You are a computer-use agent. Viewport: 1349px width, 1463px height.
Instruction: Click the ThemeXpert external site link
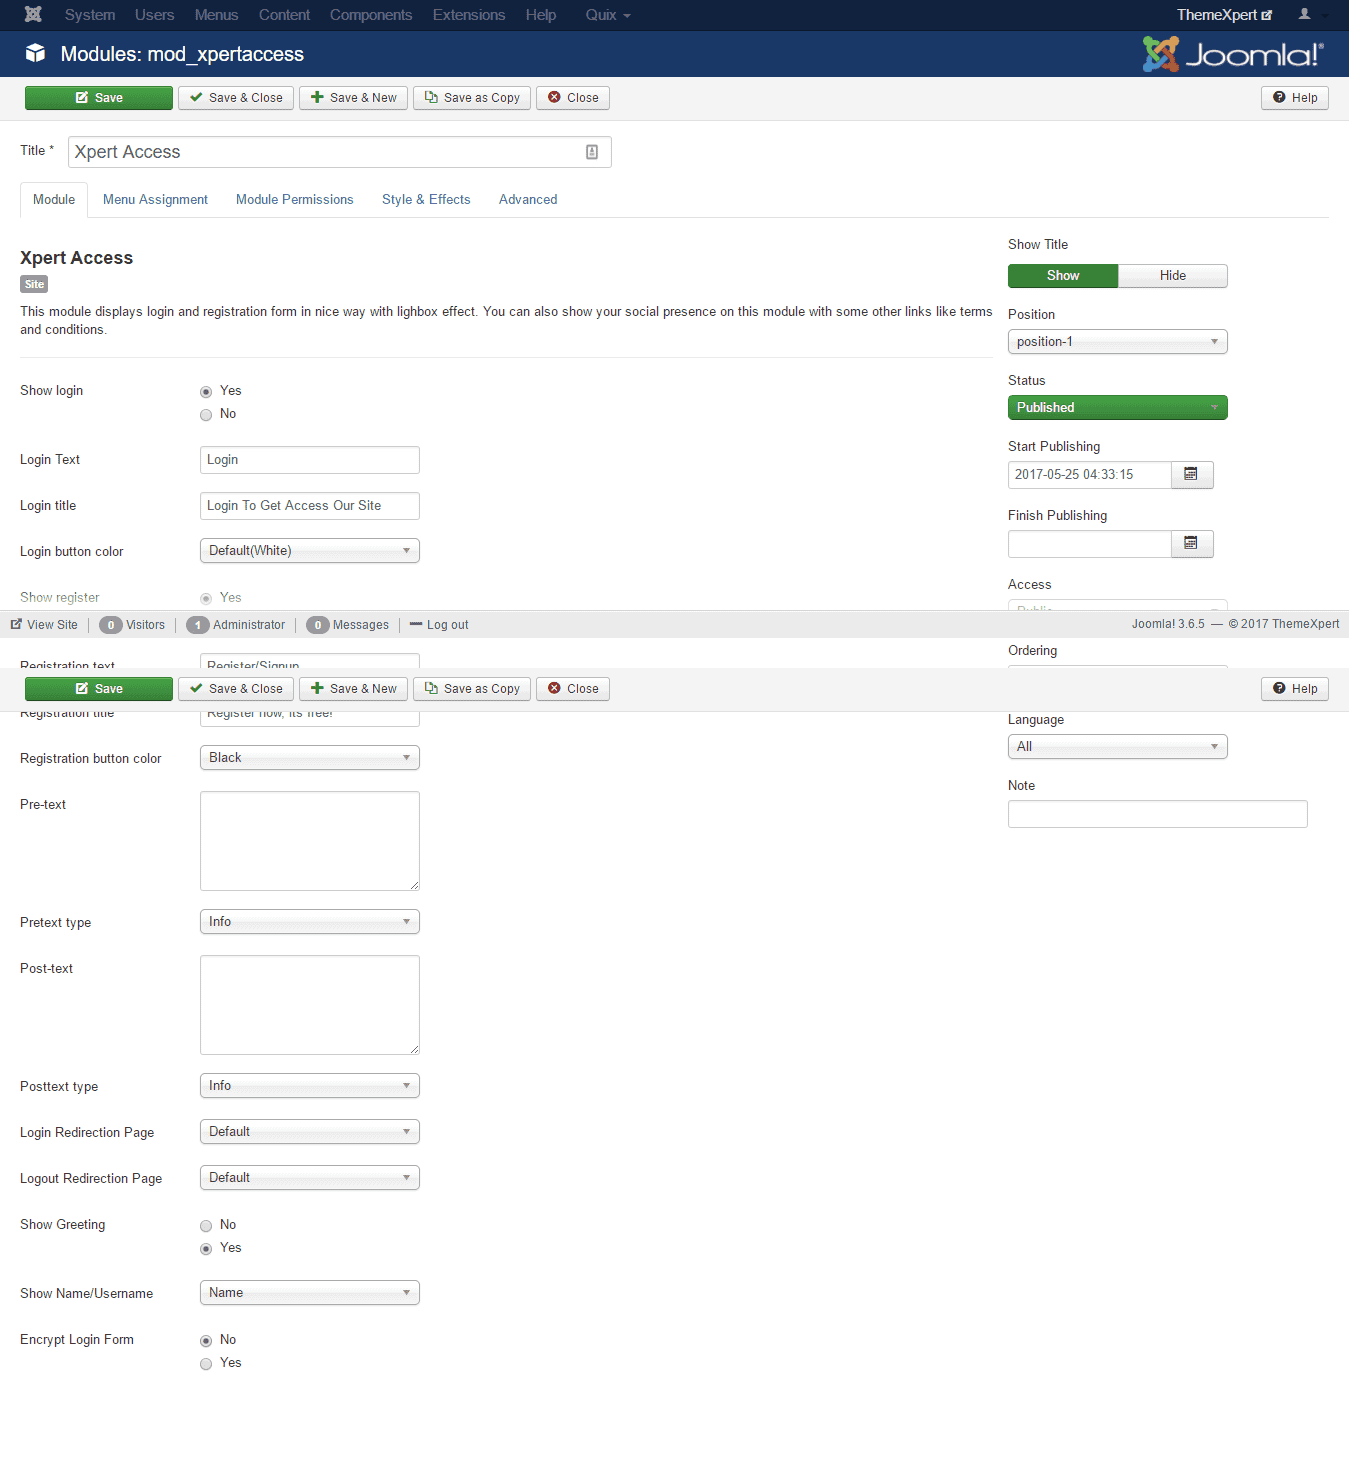(x=1223, y=15)
